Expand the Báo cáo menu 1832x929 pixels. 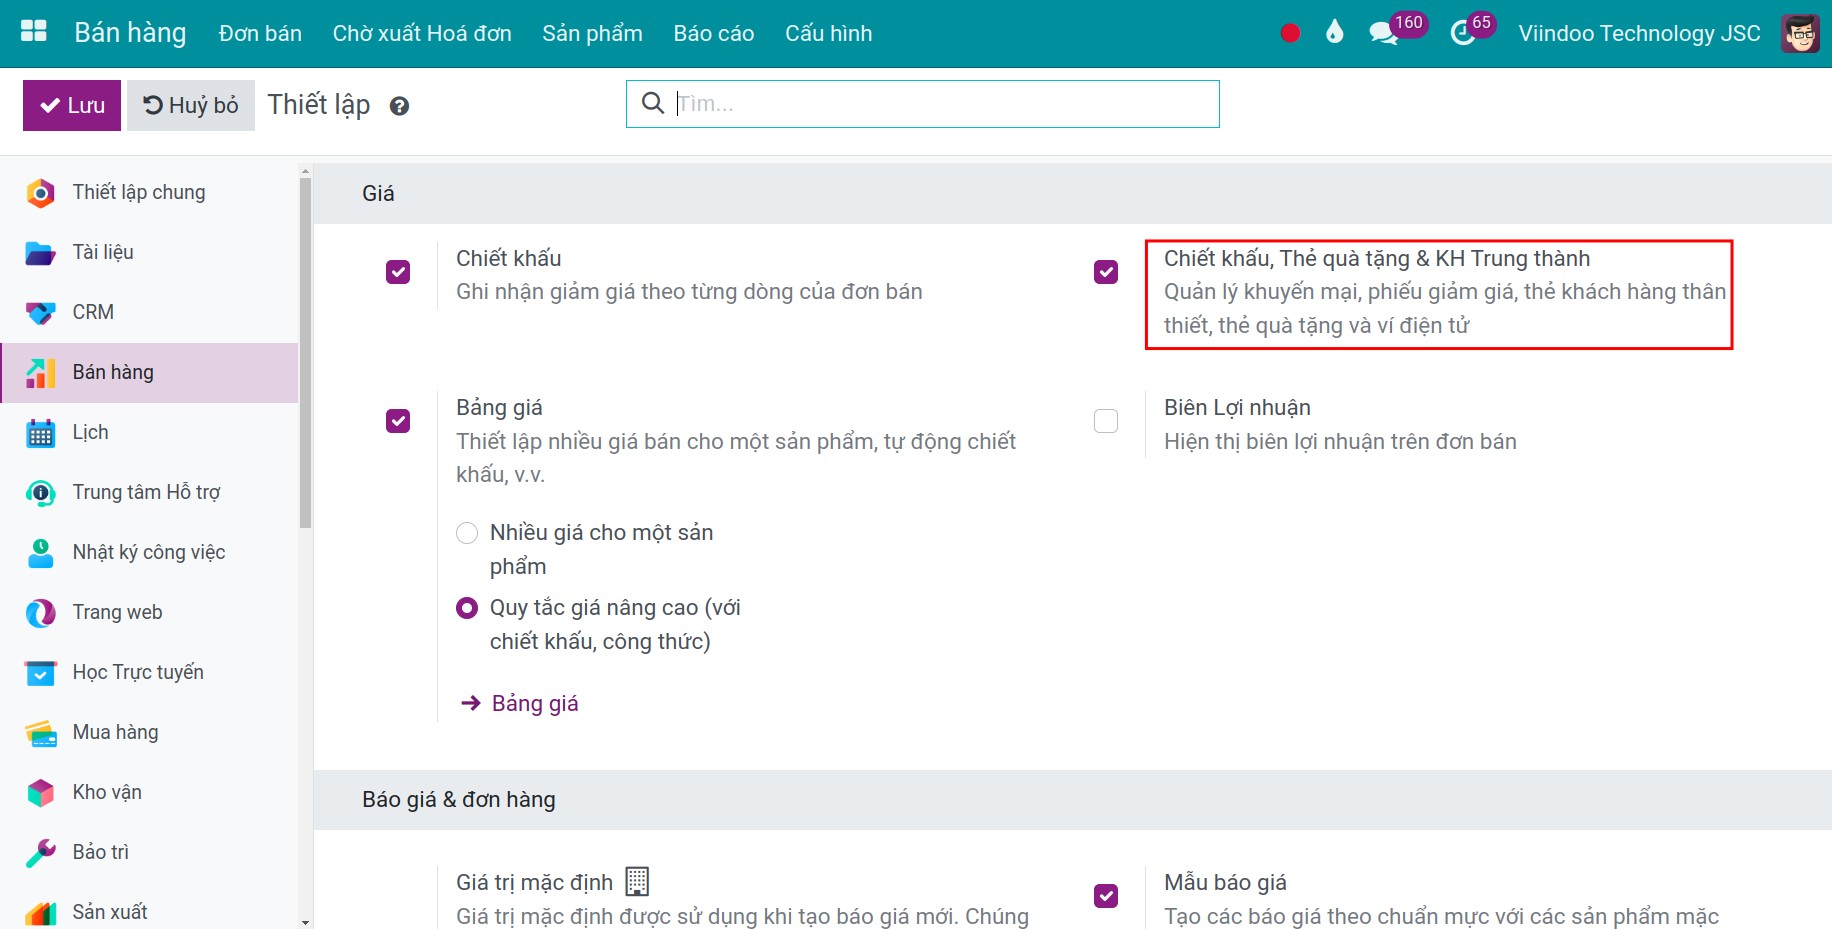click(x=713, y=33)
